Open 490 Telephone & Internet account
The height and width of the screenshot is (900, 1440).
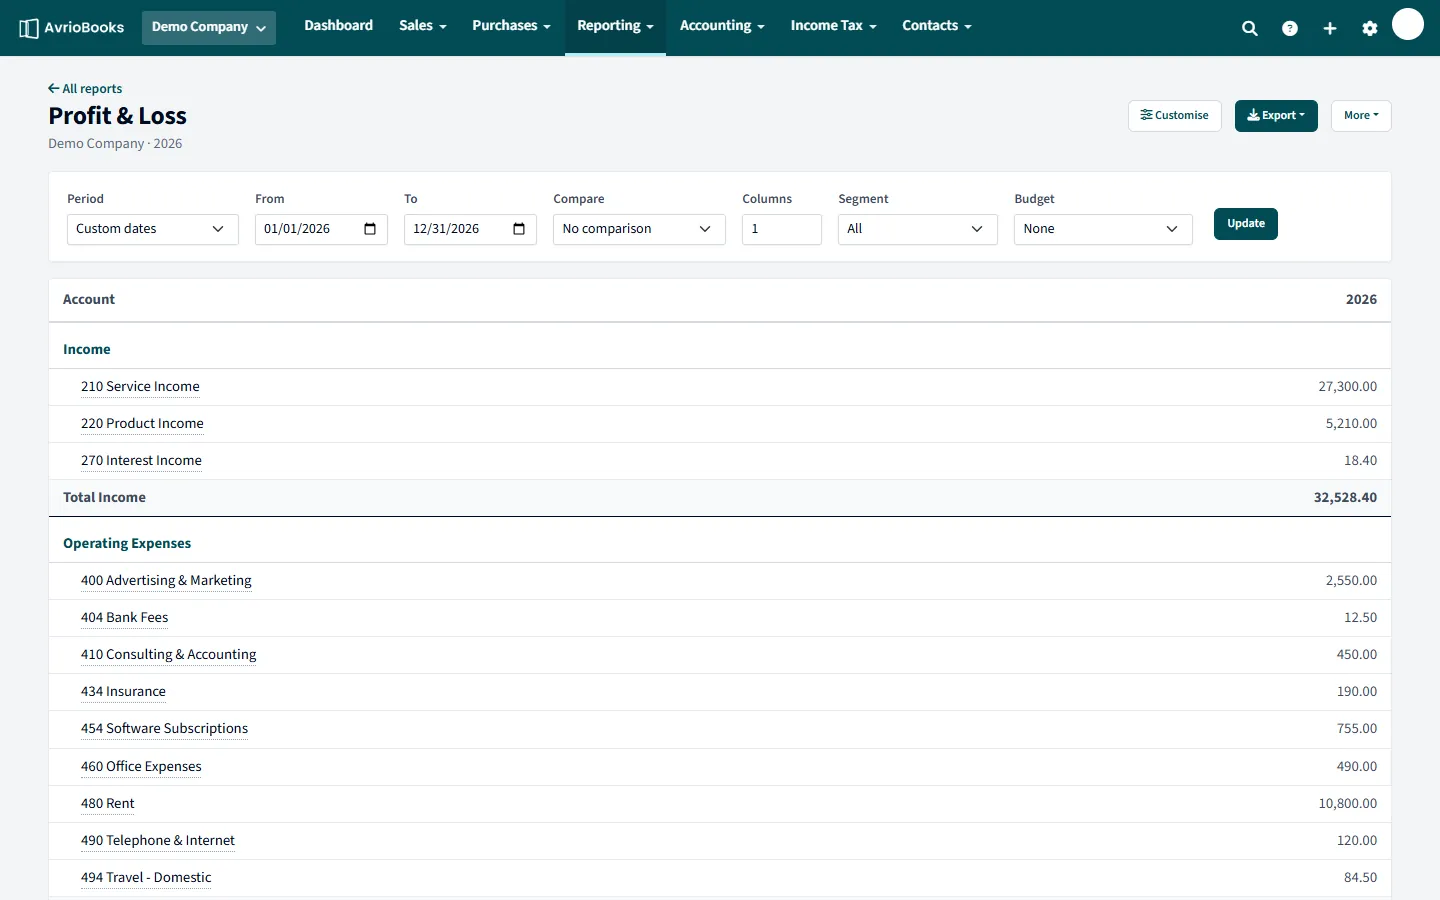pos(158,841)
